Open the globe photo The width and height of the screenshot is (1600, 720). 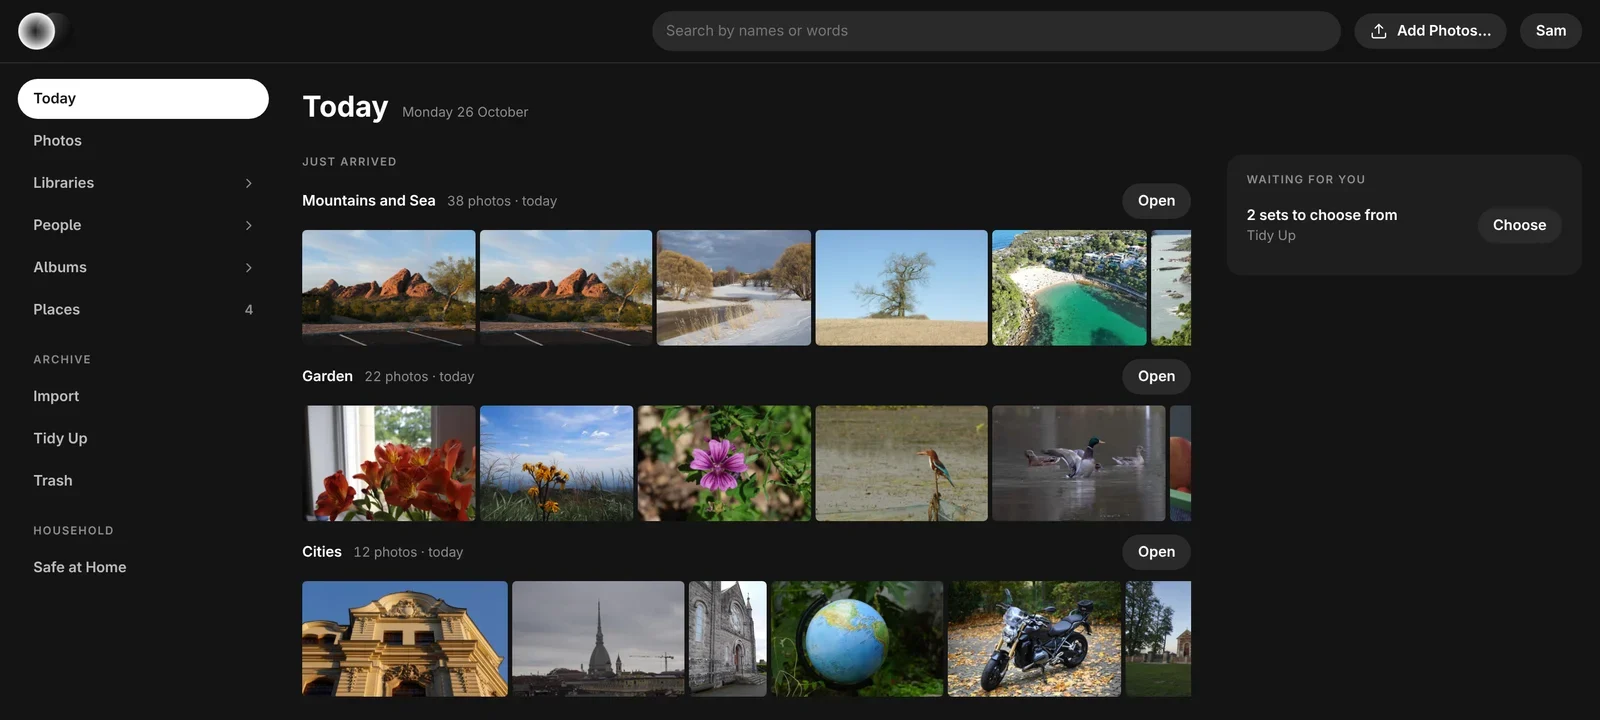pyautogui.click(x=857, y=639)
